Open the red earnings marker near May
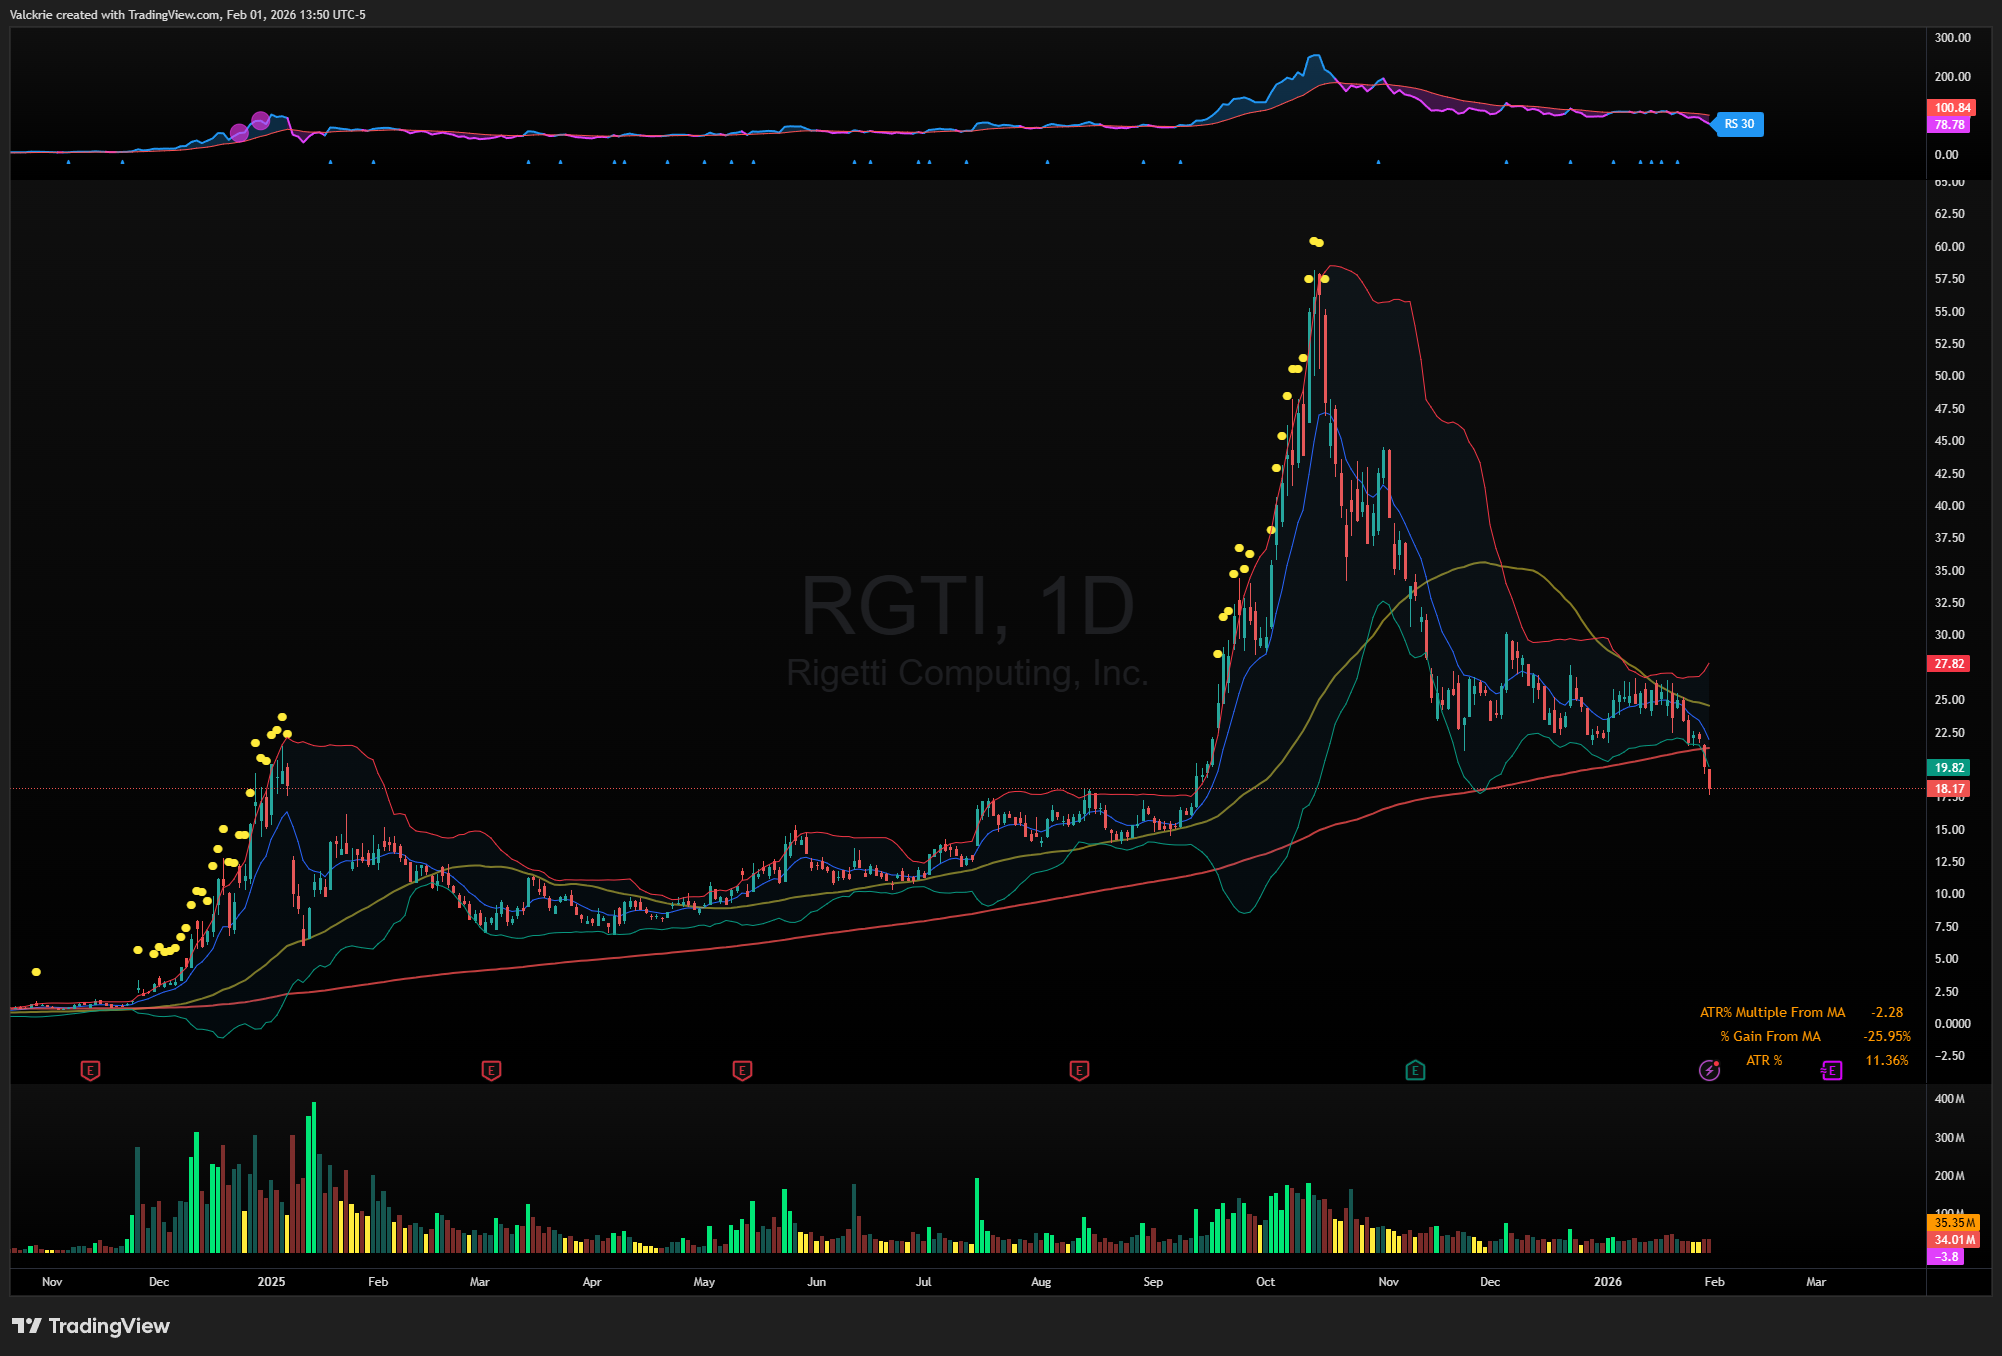Image resolution: width=2002 pixels, height=1356 pixels. coord(742,1071)
